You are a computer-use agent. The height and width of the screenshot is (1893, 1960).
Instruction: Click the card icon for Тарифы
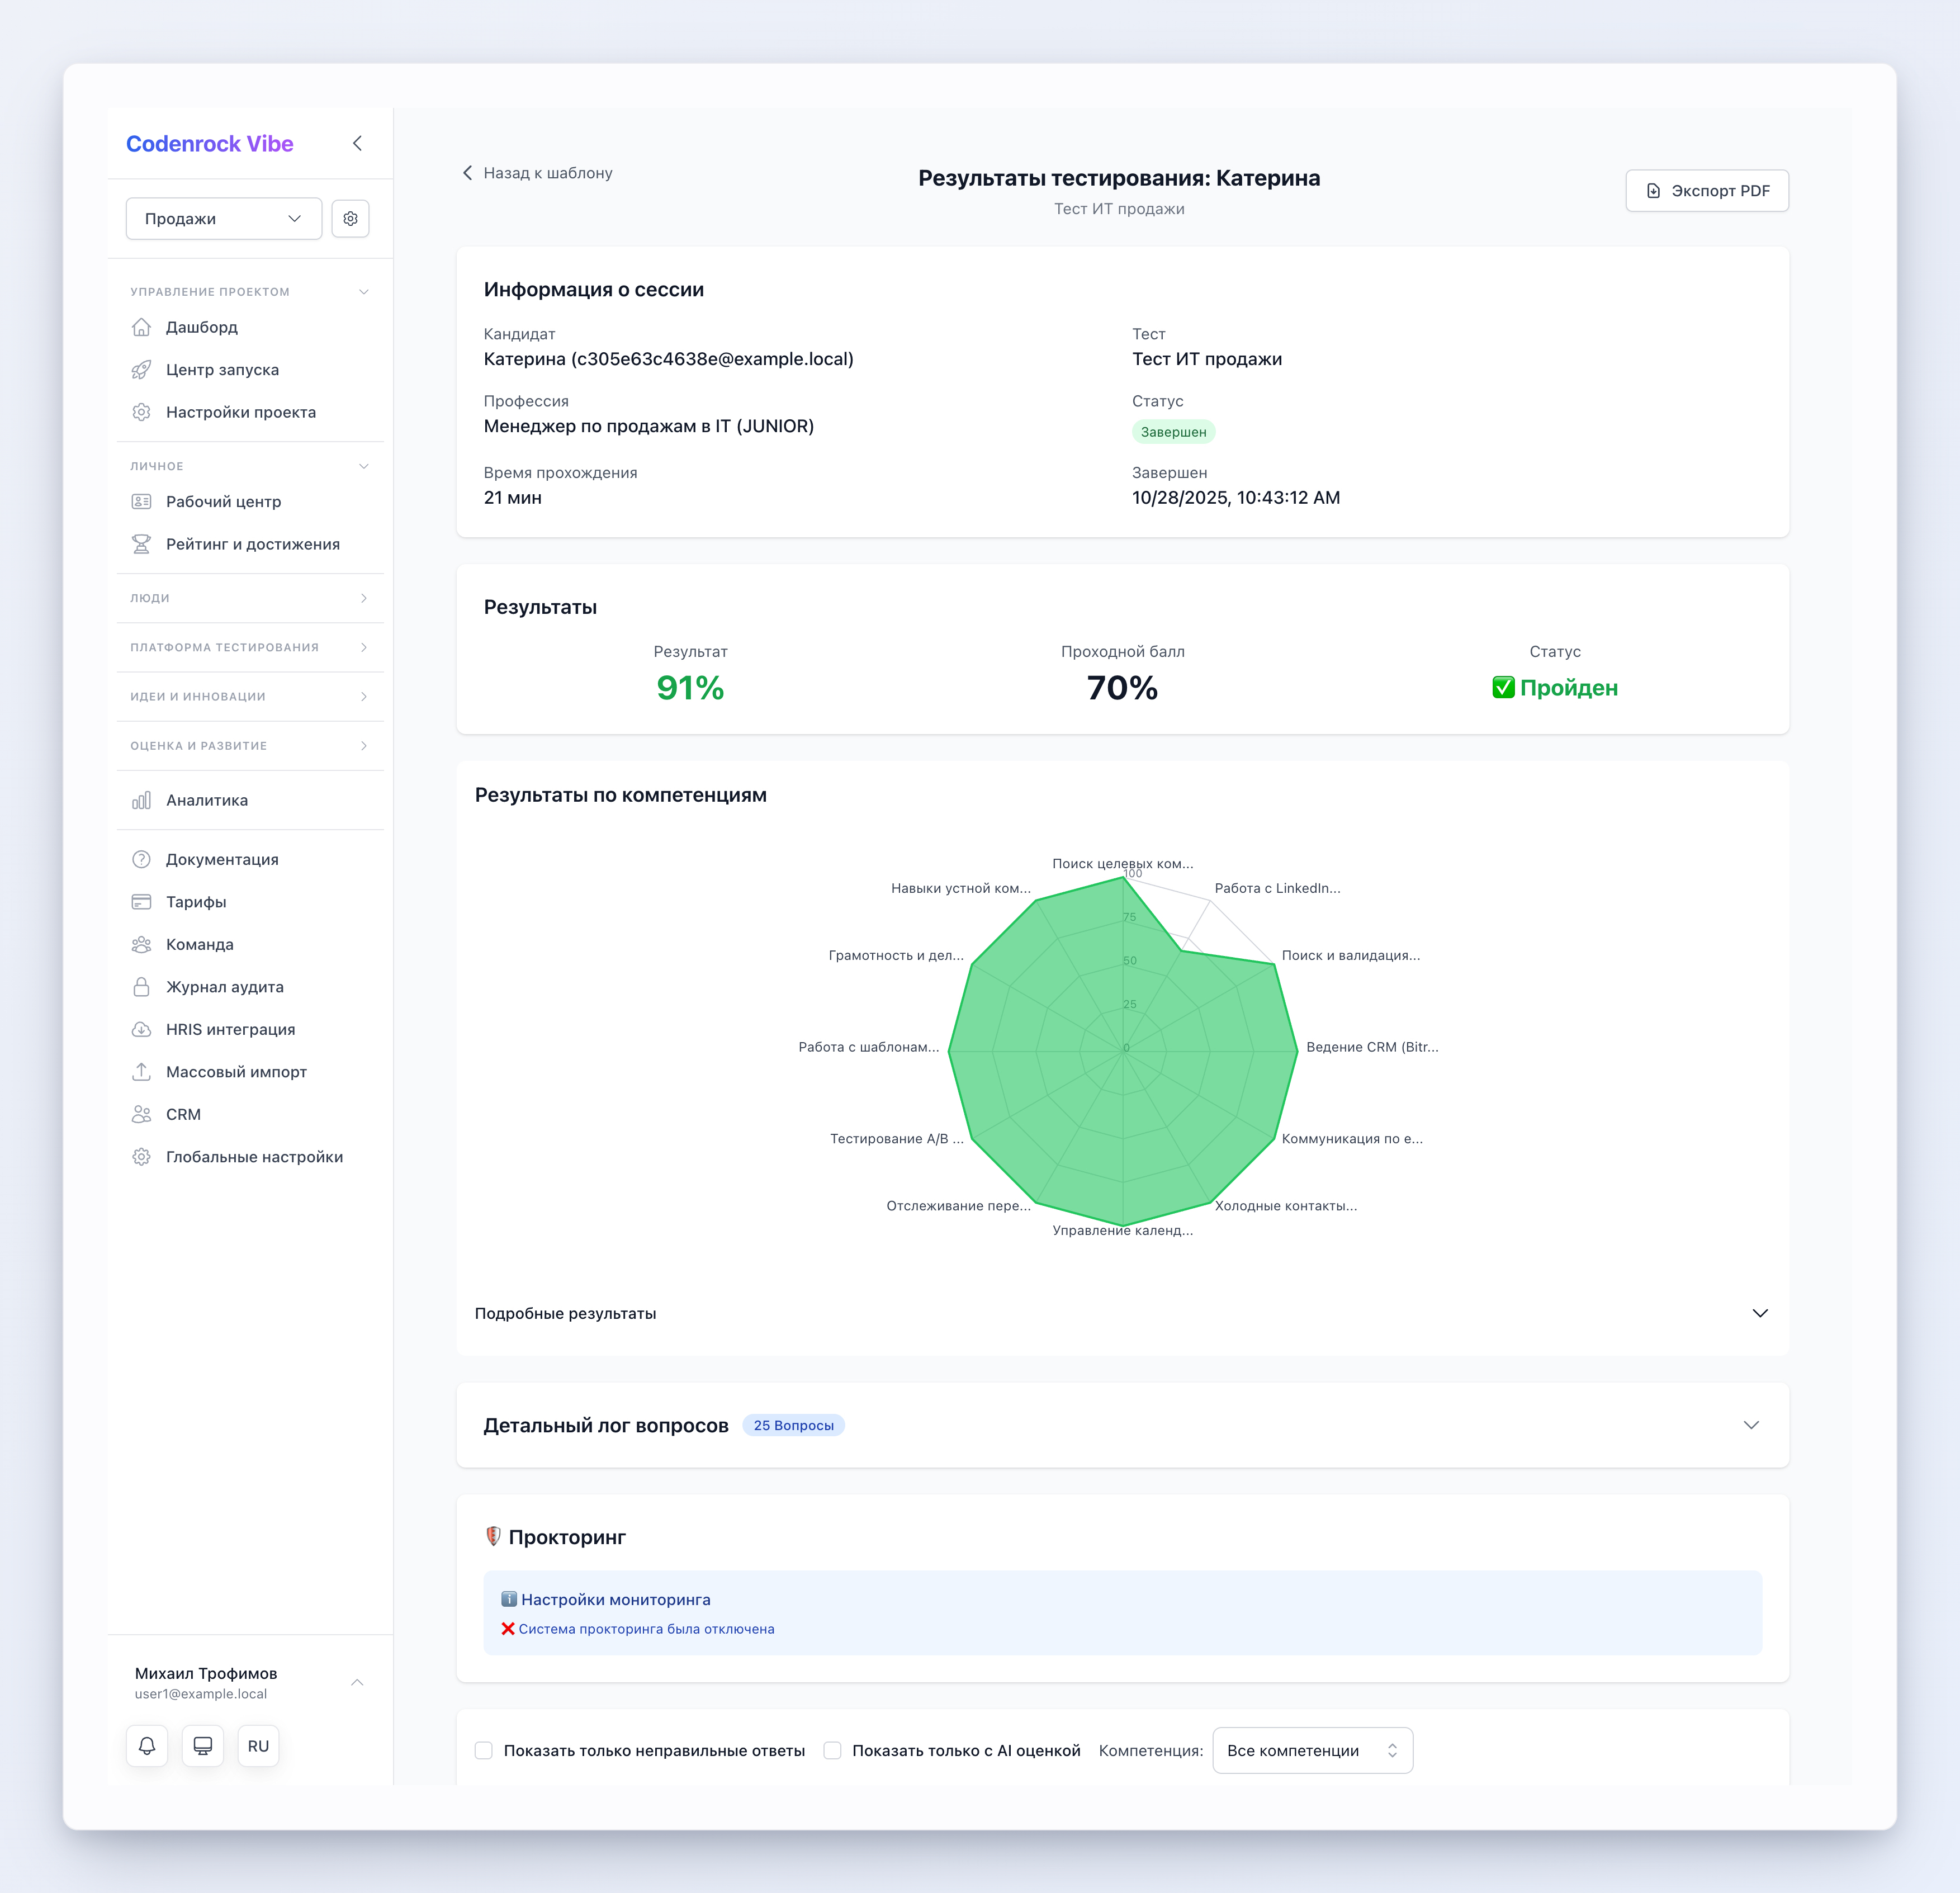pos(142,902)
